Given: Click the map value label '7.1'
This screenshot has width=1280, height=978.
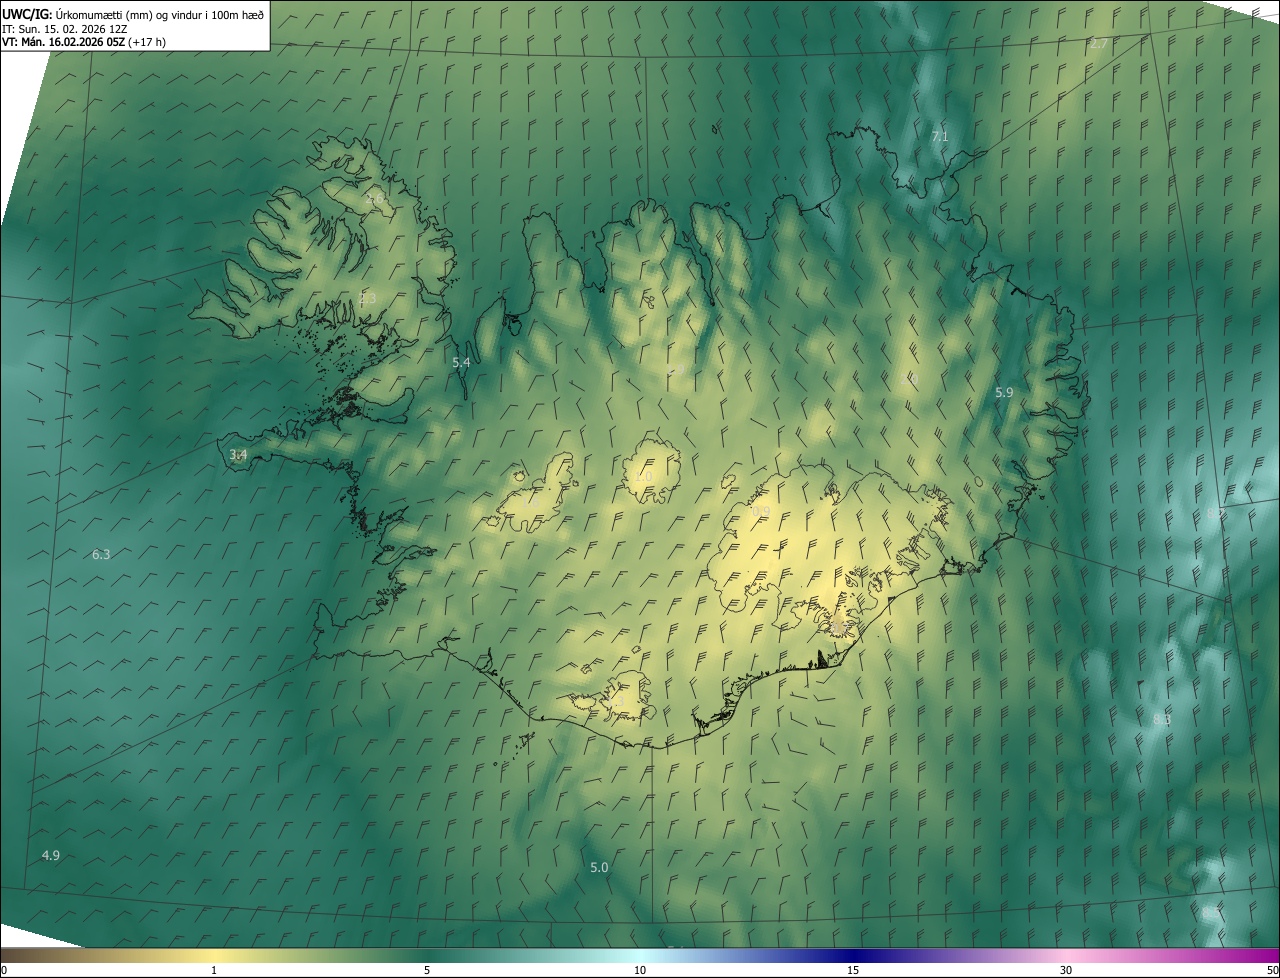Looking at the screenshot, I should (x=940, y=136).
